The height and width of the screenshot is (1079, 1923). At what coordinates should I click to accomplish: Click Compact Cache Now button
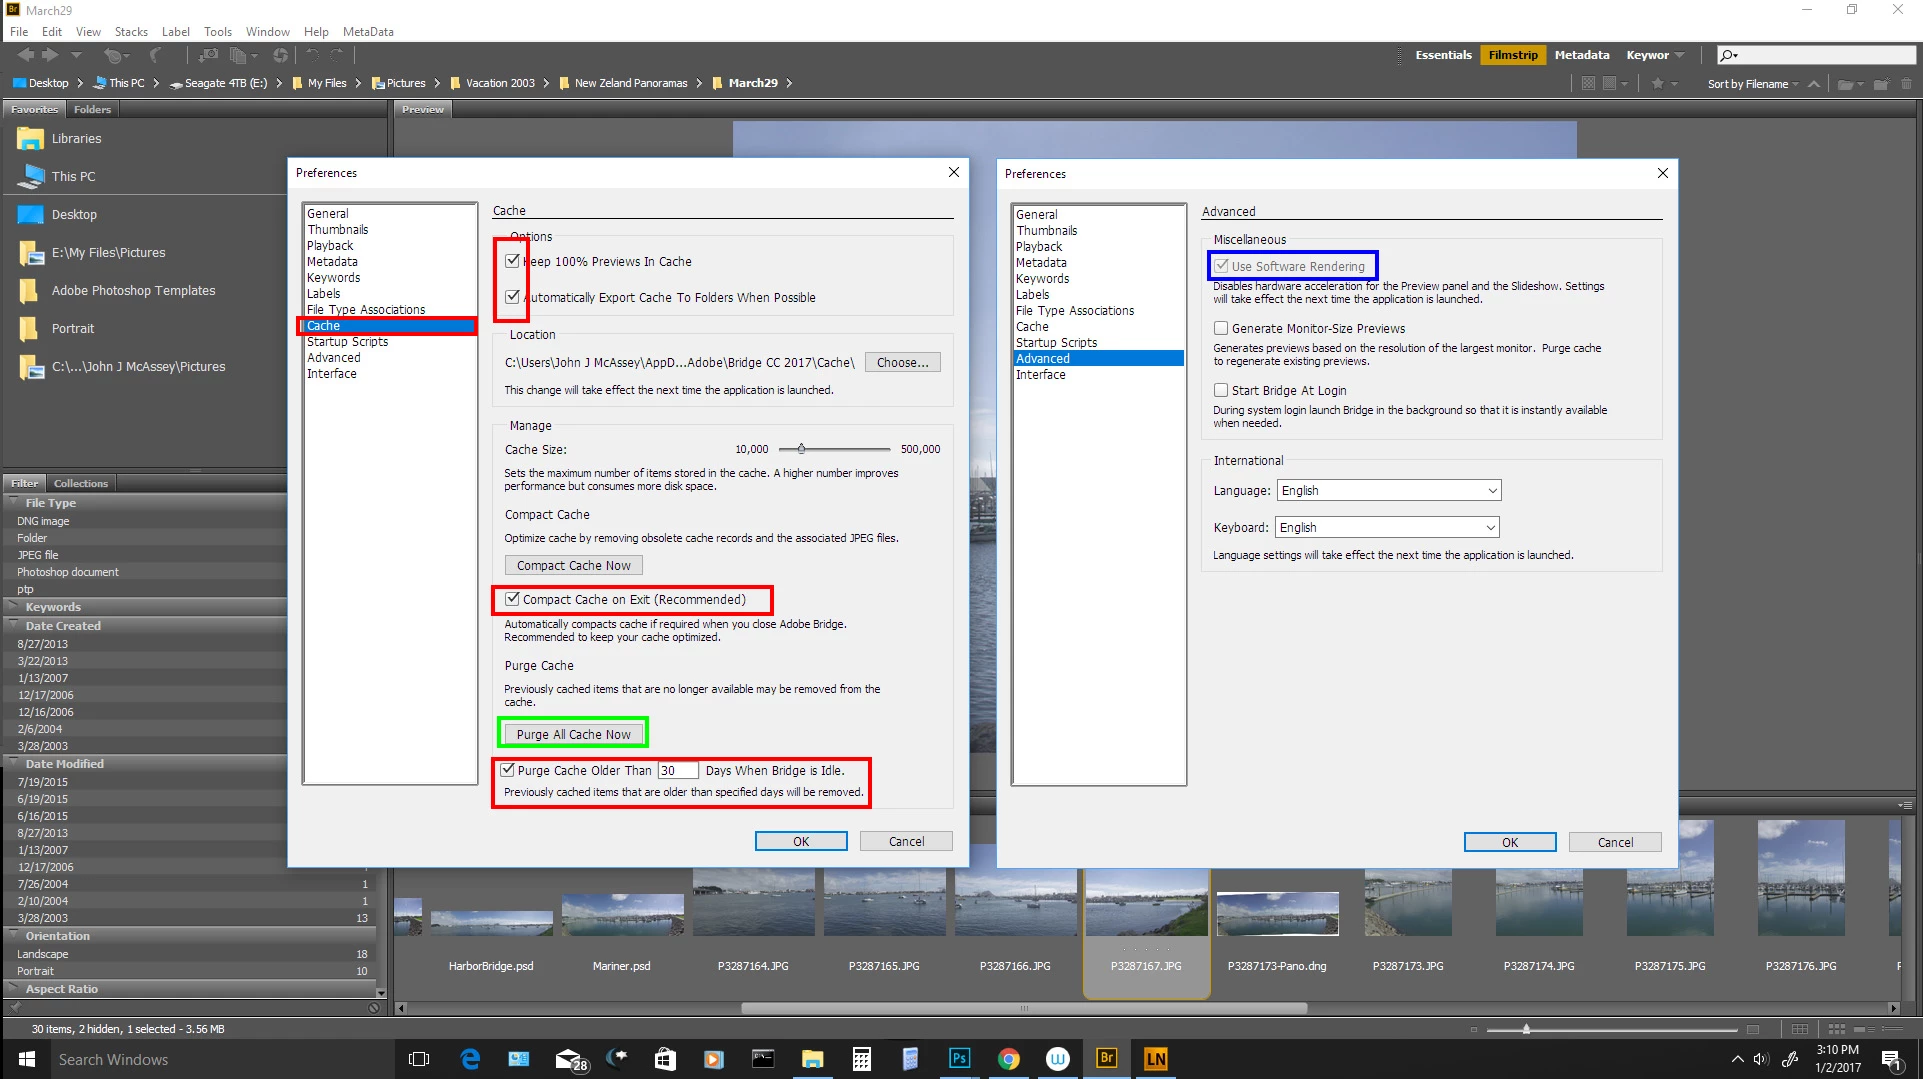573,565
